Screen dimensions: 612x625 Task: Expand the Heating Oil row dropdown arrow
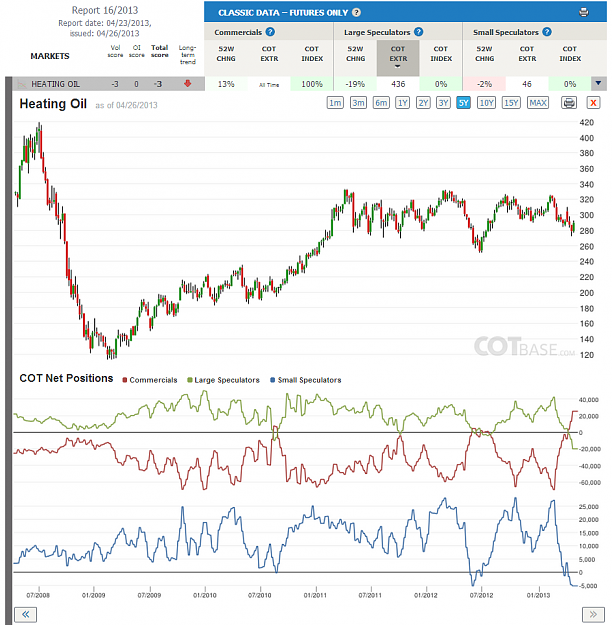[x=598, y=83]
